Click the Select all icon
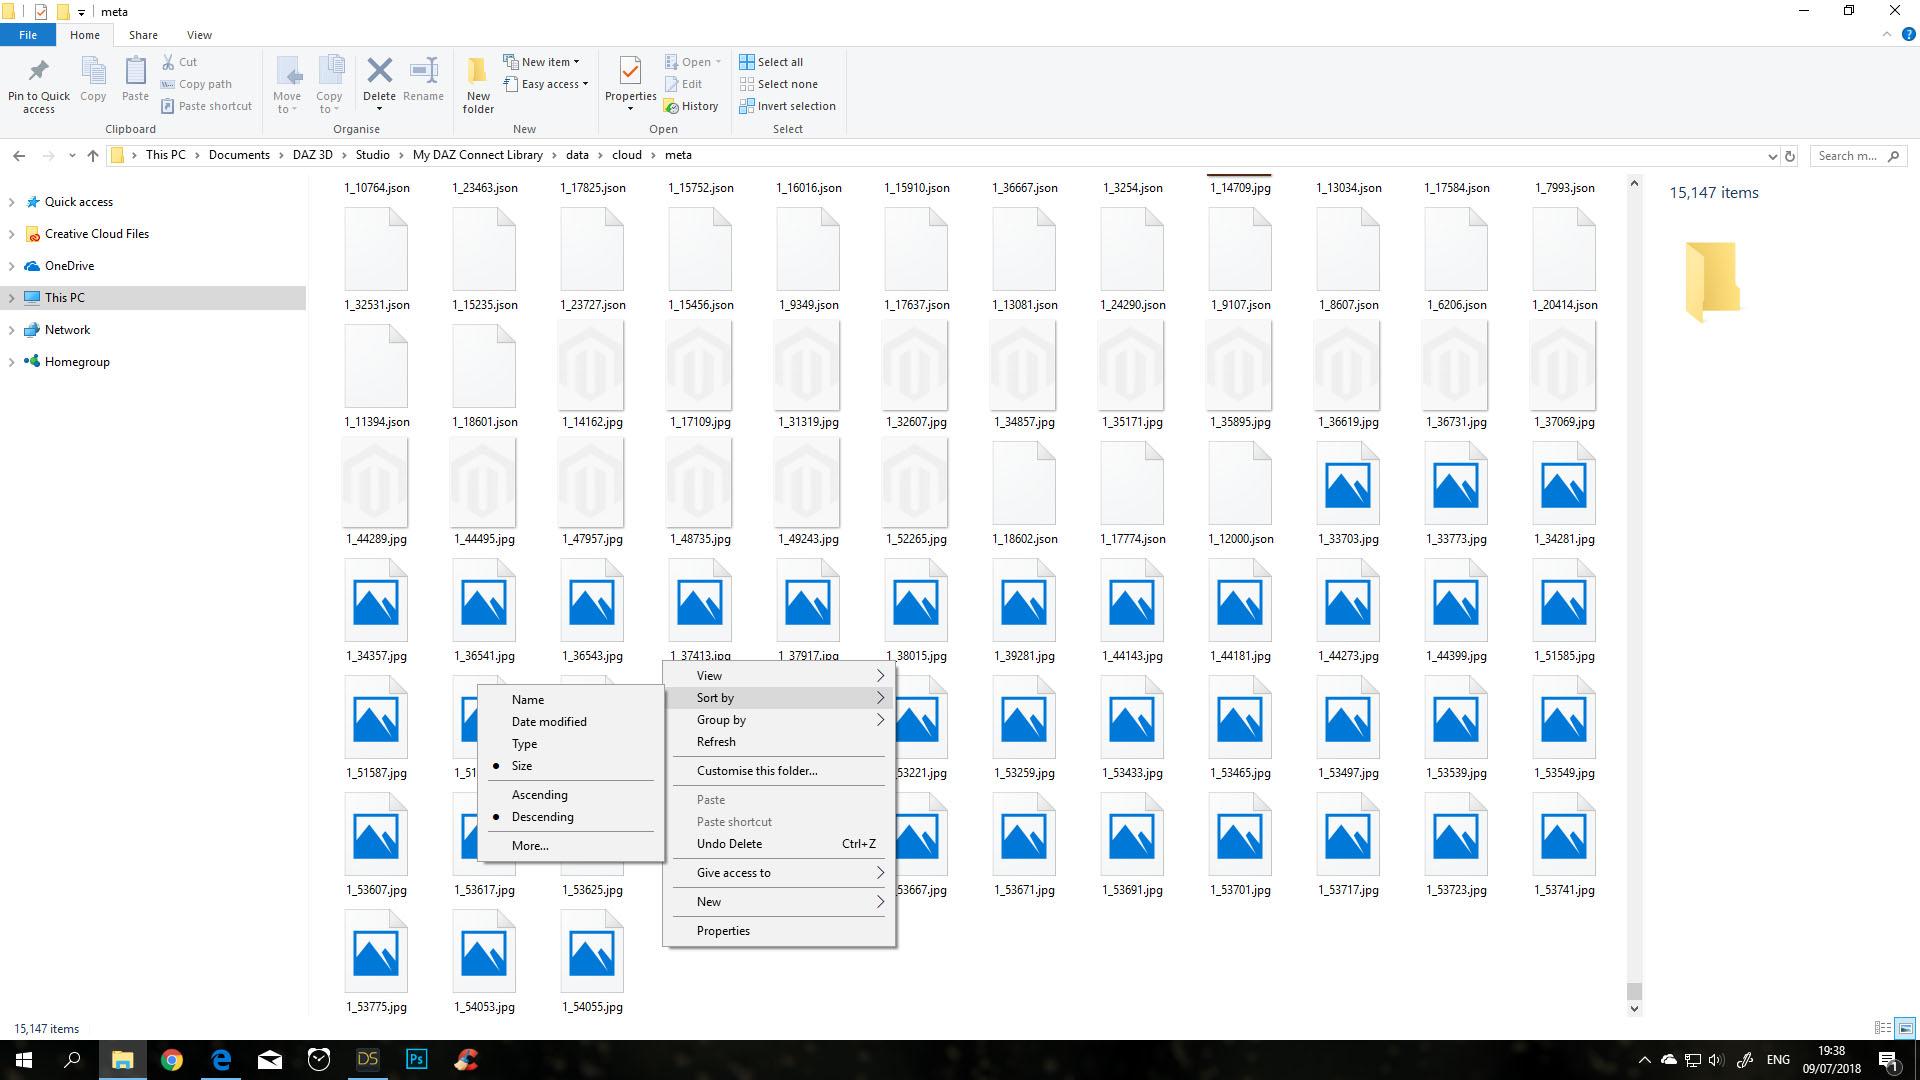Image resolution: width=1920 pixels, height=1080 pixels. pos(747,62)
